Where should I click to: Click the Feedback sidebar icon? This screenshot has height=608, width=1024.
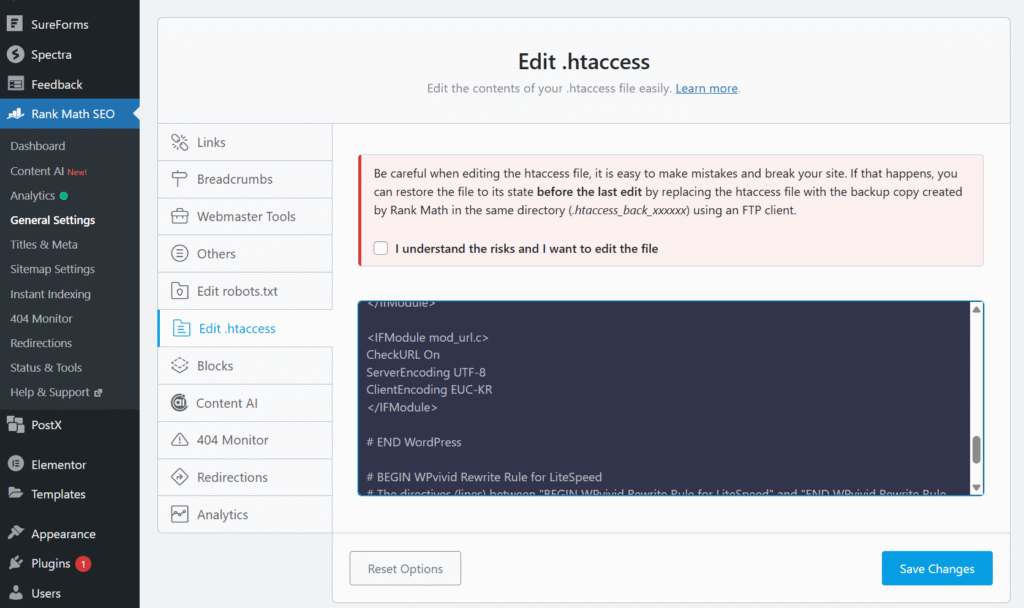(15, 84)
